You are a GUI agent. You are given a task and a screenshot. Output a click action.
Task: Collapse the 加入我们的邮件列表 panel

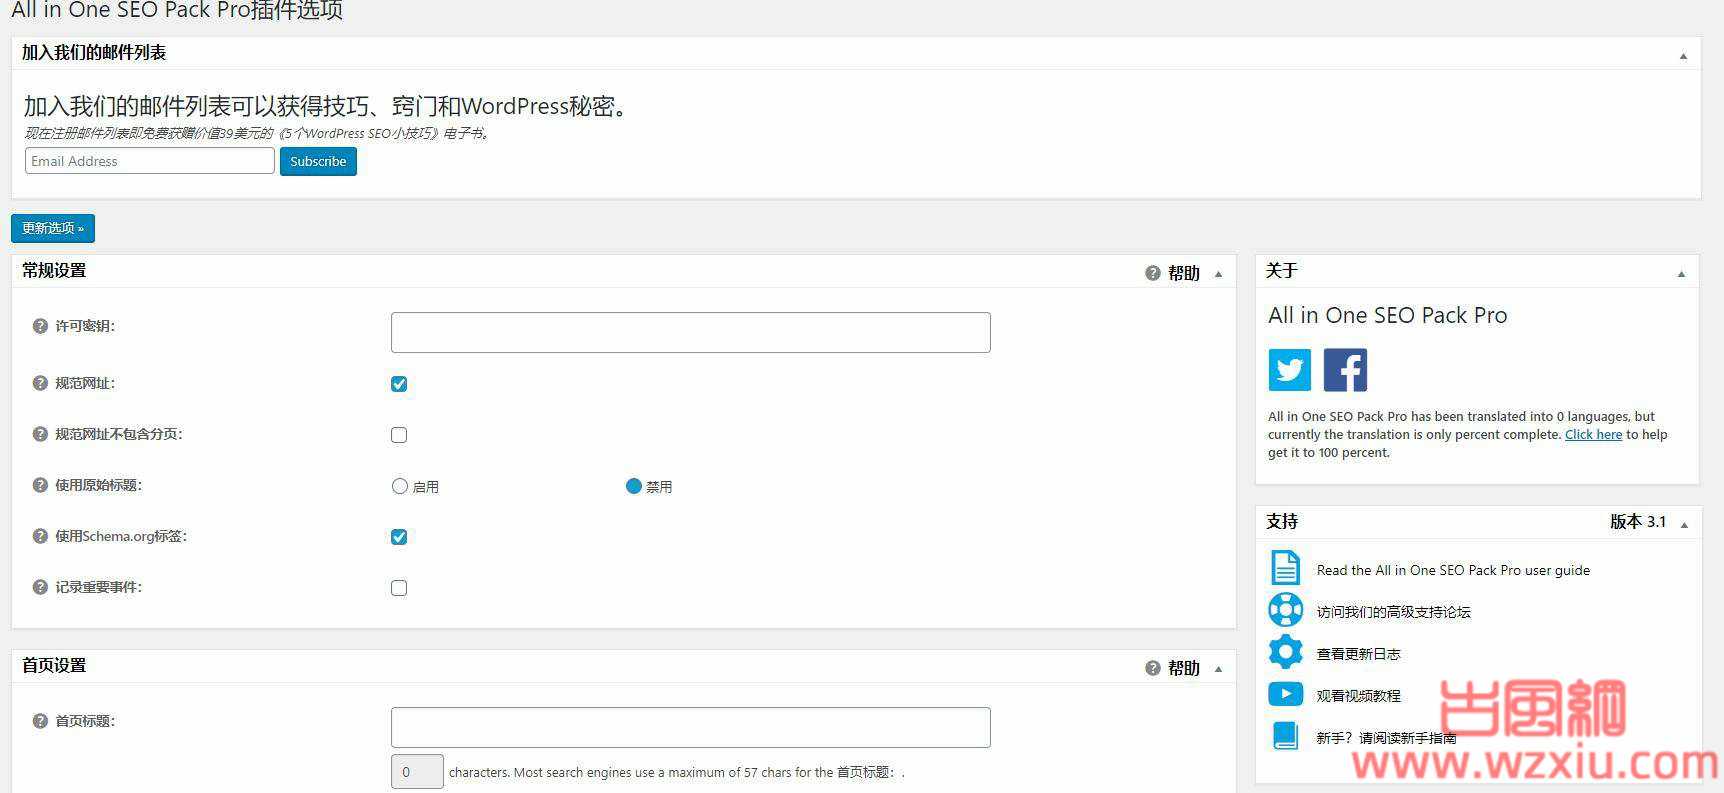click(1683, 56)
